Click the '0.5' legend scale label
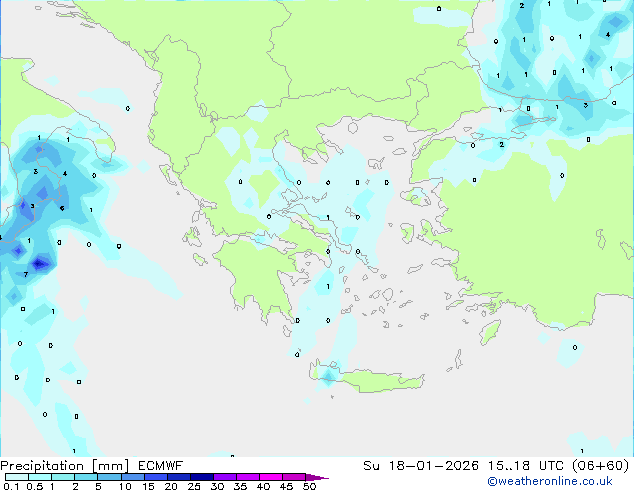The image size is (634, 490). tap(35, 486)
